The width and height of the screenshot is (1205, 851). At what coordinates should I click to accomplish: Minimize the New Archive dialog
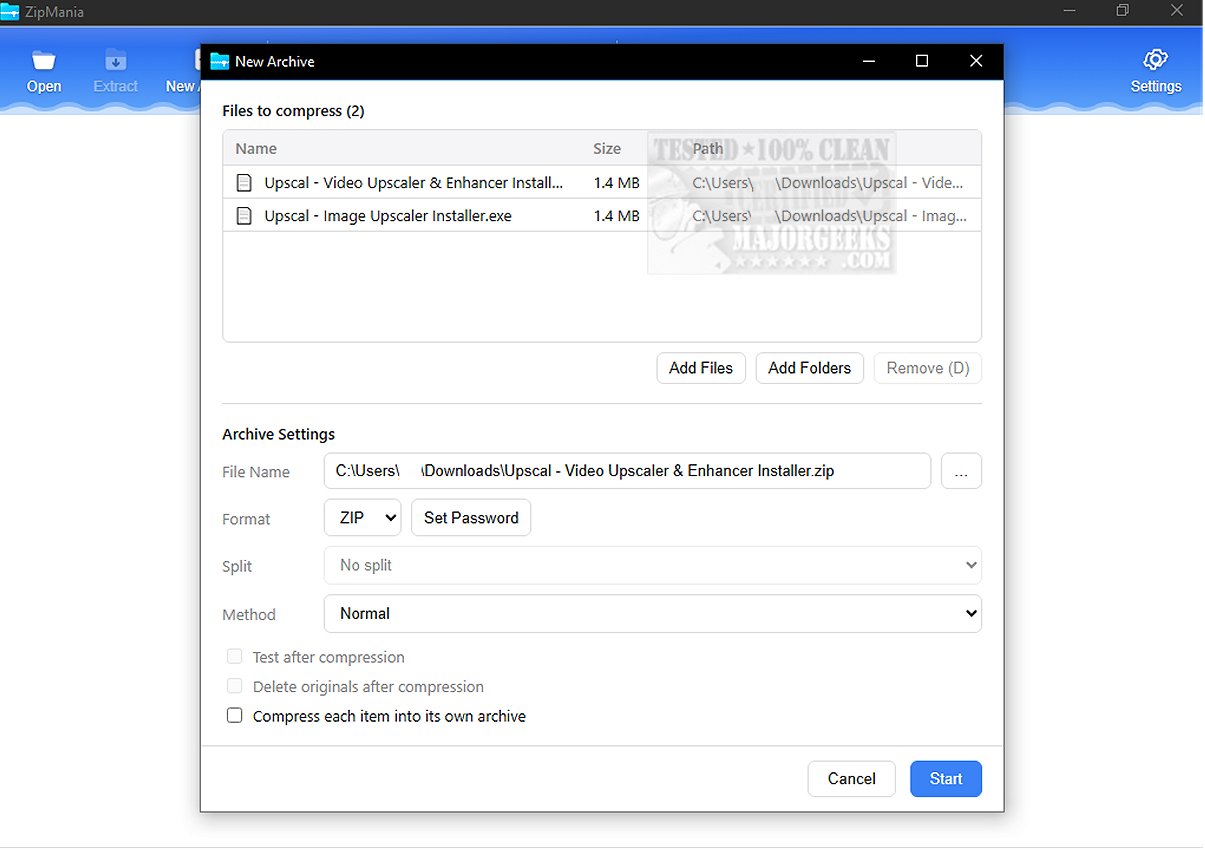[x=868, y=61]
